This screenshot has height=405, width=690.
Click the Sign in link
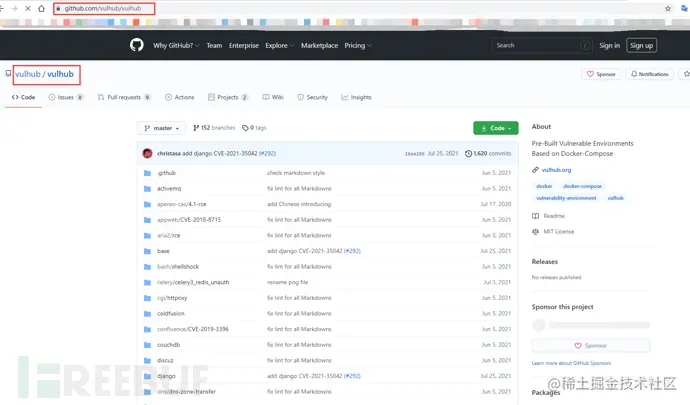click(x=609, y=45)
